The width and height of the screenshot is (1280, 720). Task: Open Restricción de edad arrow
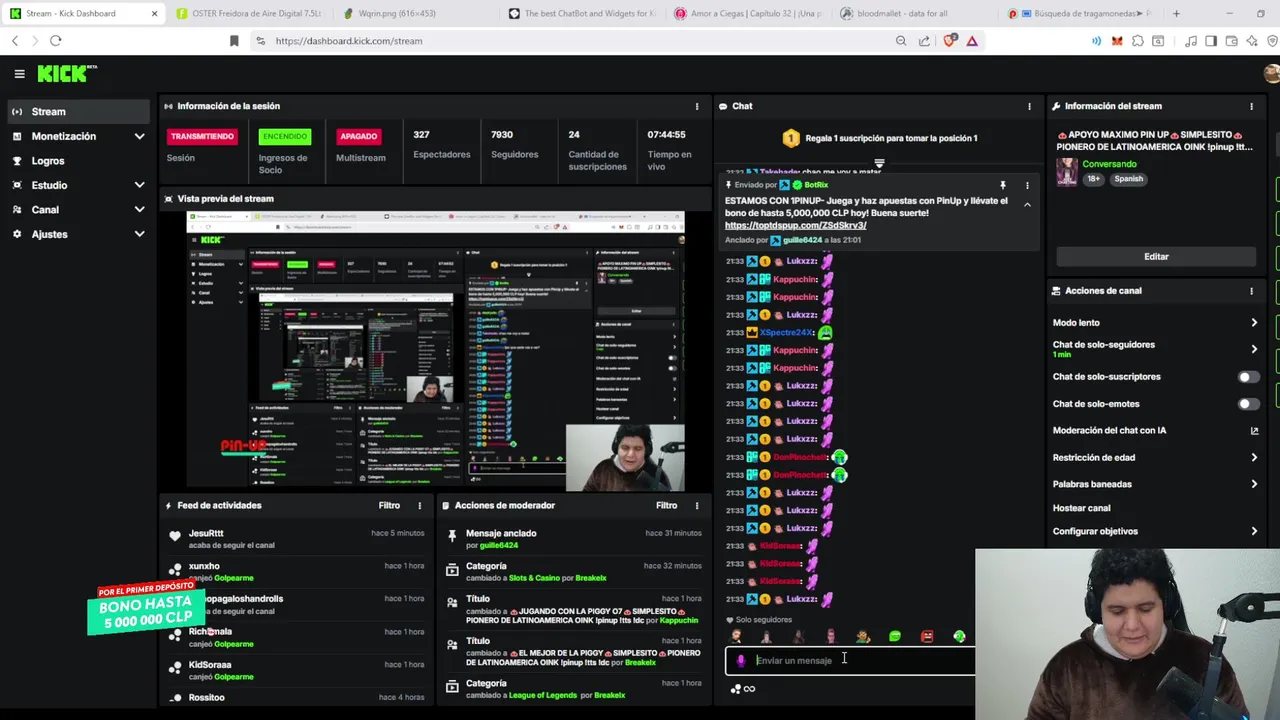tap(1254, 458)
